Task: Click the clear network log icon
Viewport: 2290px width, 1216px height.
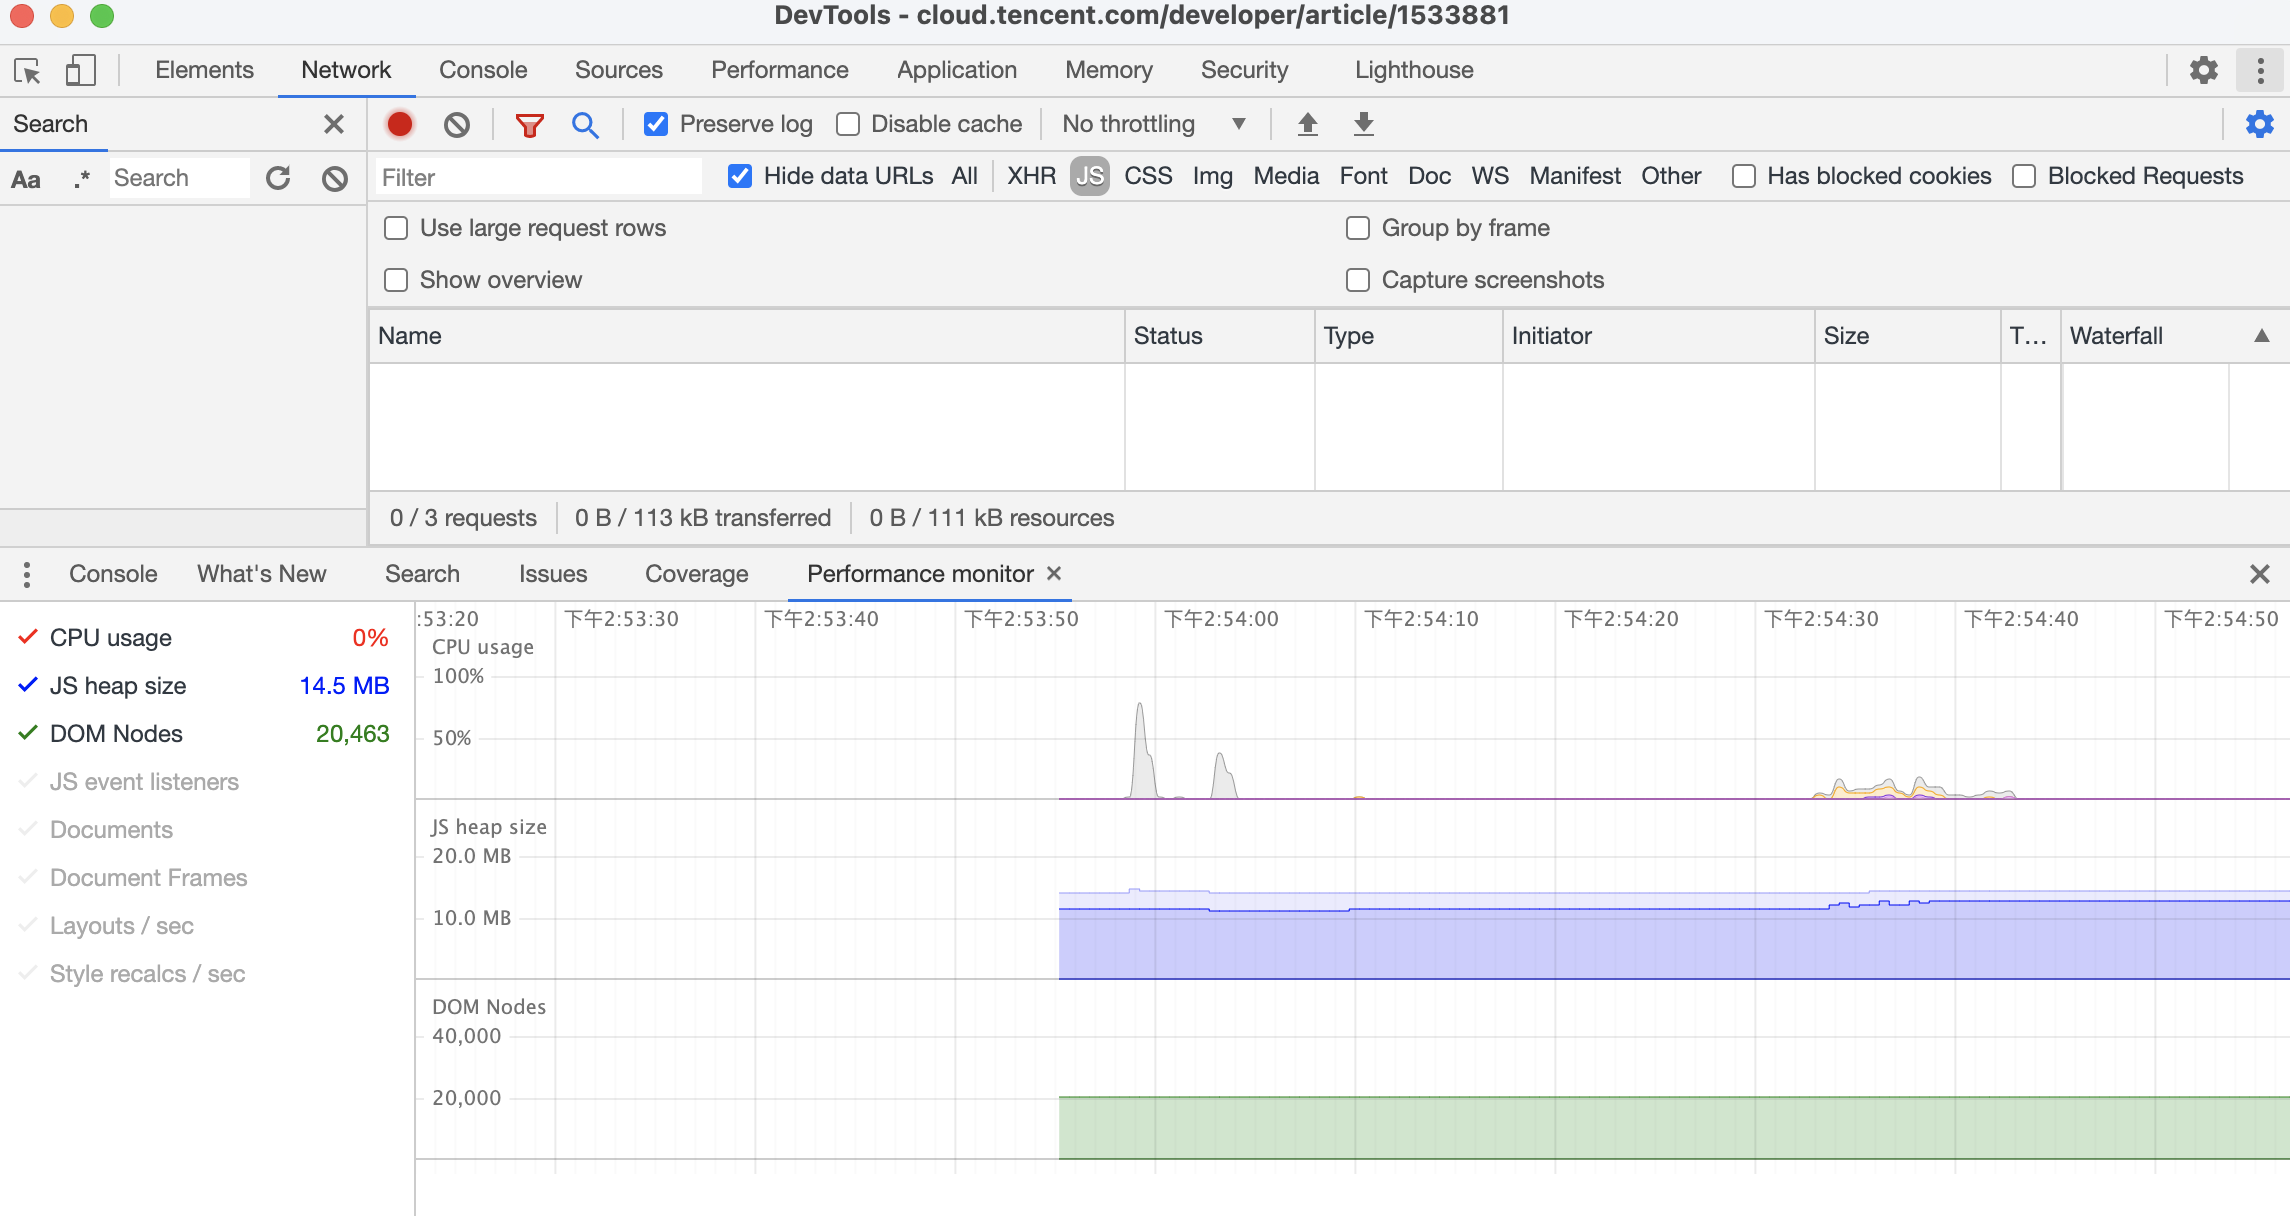Action: point(457,124)
